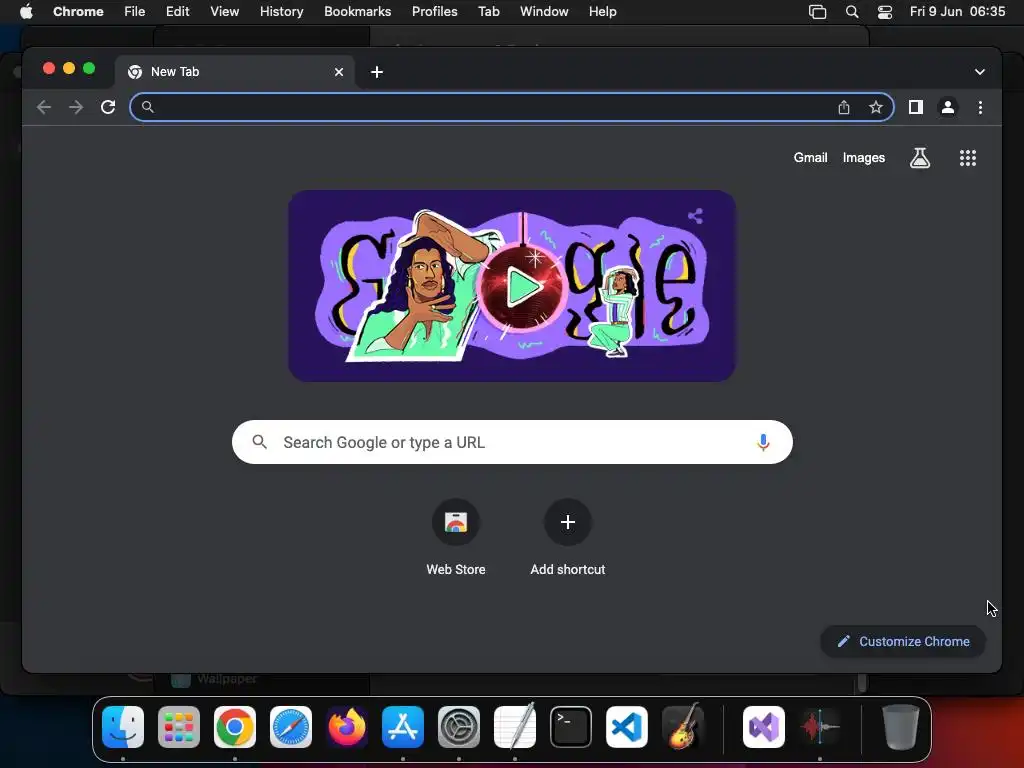
Task: Click the search magnifier in address bar
Action: tap(148, 107)
